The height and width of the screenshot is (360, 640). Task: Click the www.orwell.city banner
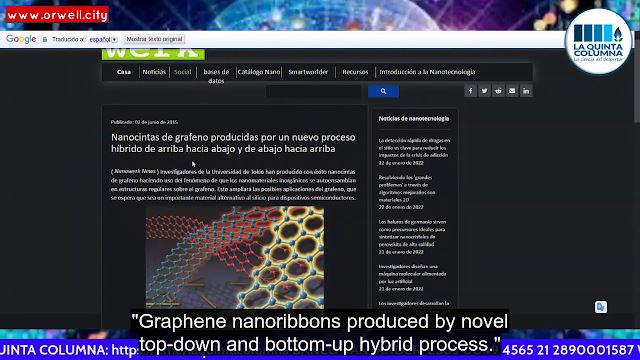[57, 15]
